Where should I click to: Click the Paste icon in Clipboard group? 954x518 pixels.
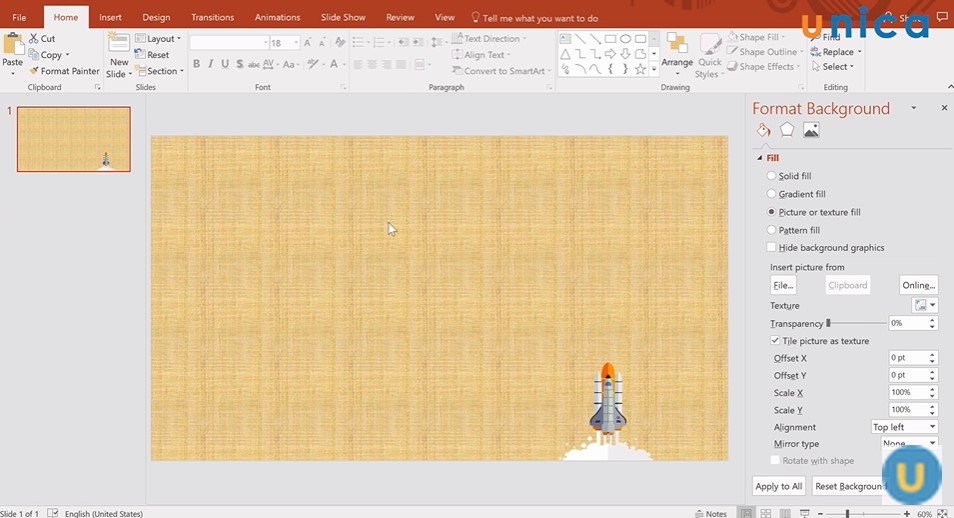[13, 46]
